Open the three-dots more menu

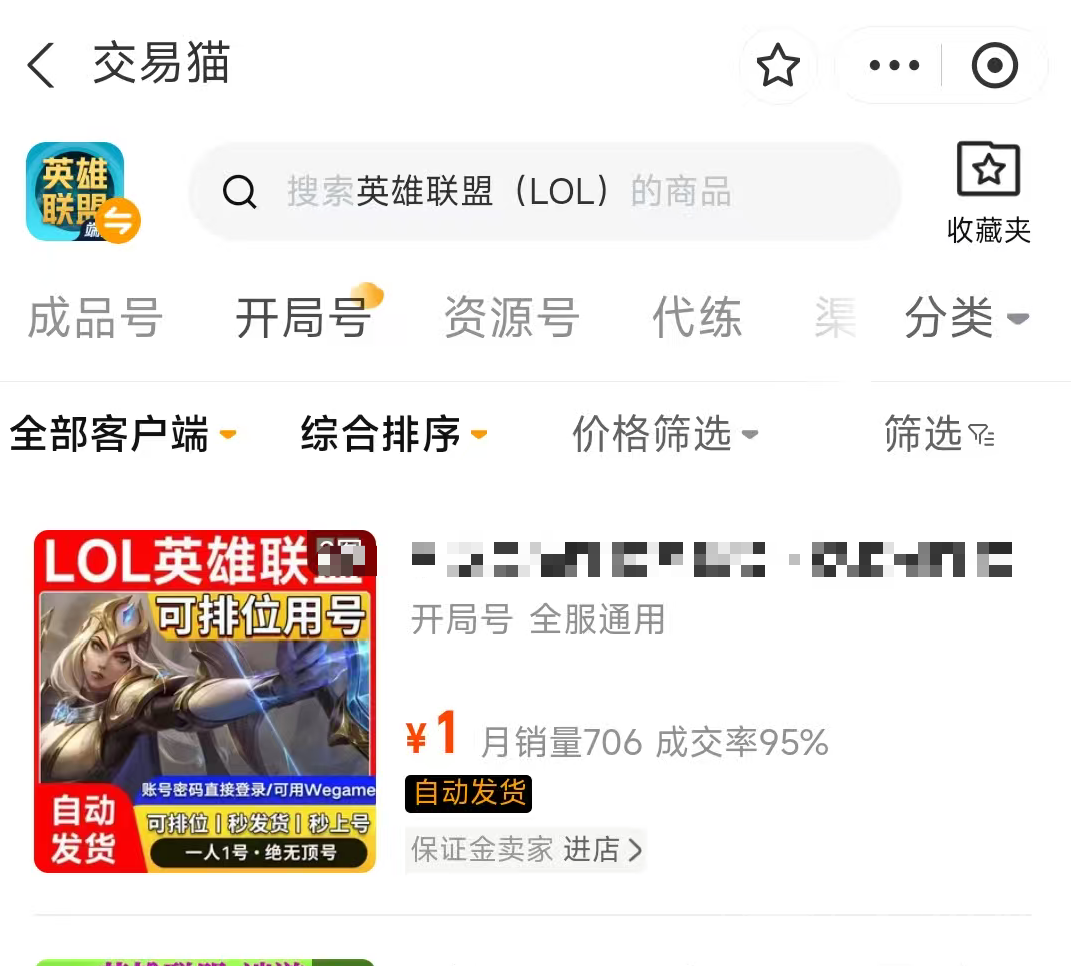click(x=894, y=66)
